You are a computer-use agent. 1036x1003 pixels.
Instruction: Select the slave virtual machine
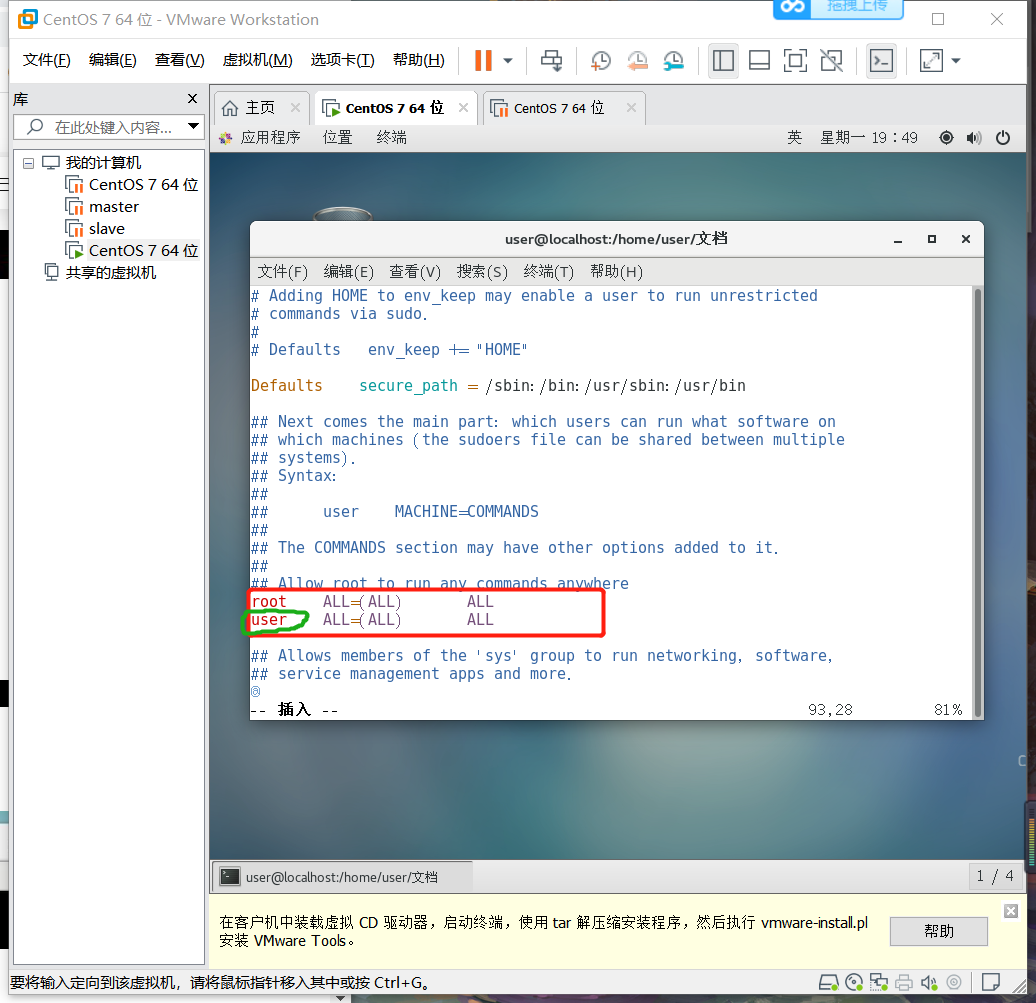click(95, 229)
